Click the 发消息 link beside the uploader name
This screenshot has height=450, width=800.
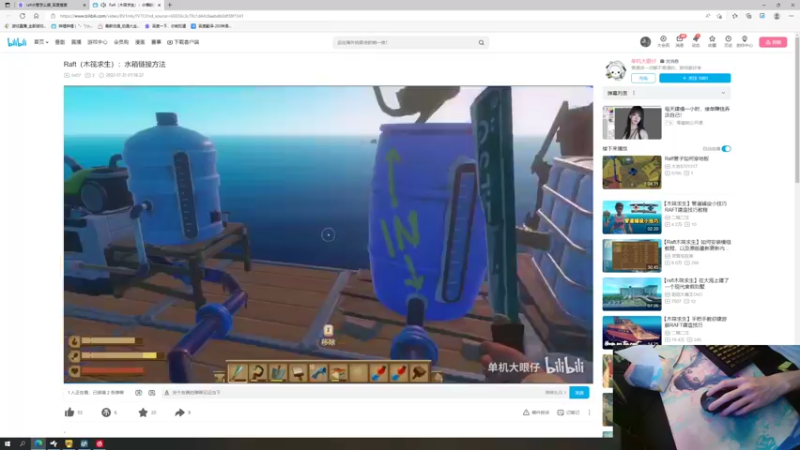[670, 61]
